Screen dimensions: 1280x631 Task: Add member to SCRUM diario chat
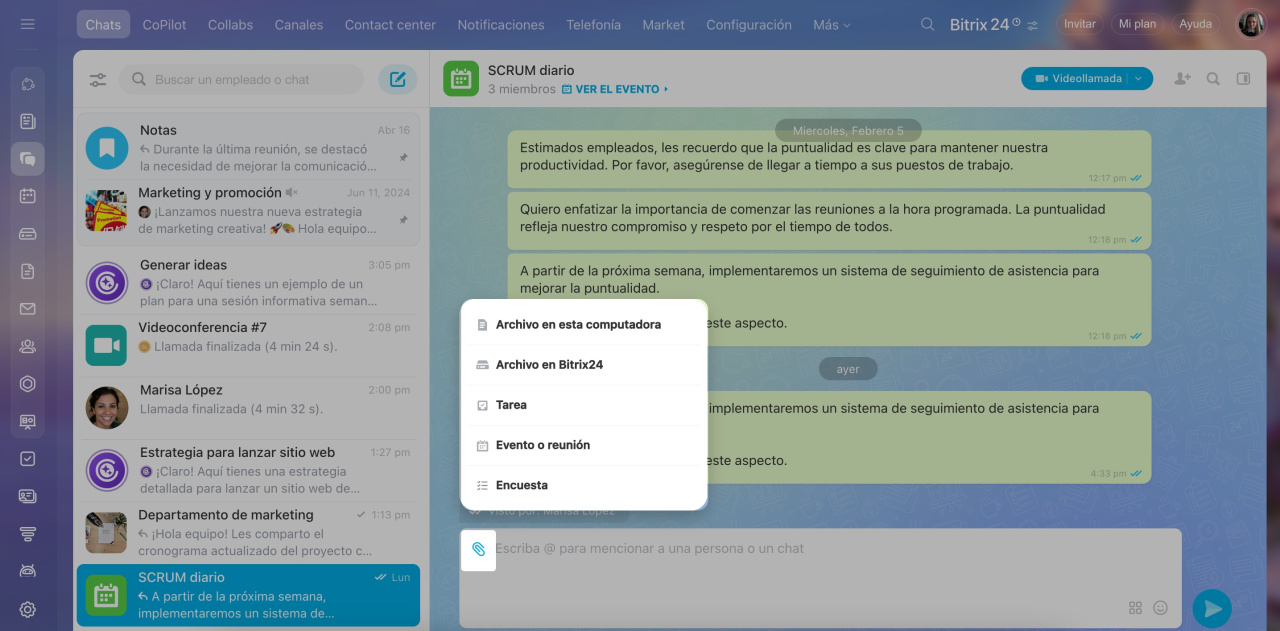1182,78
